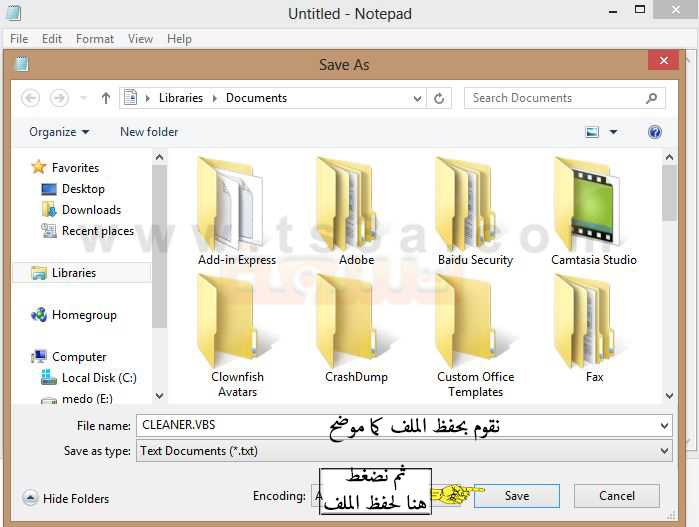Click the Save button

(x=516, y=496)
